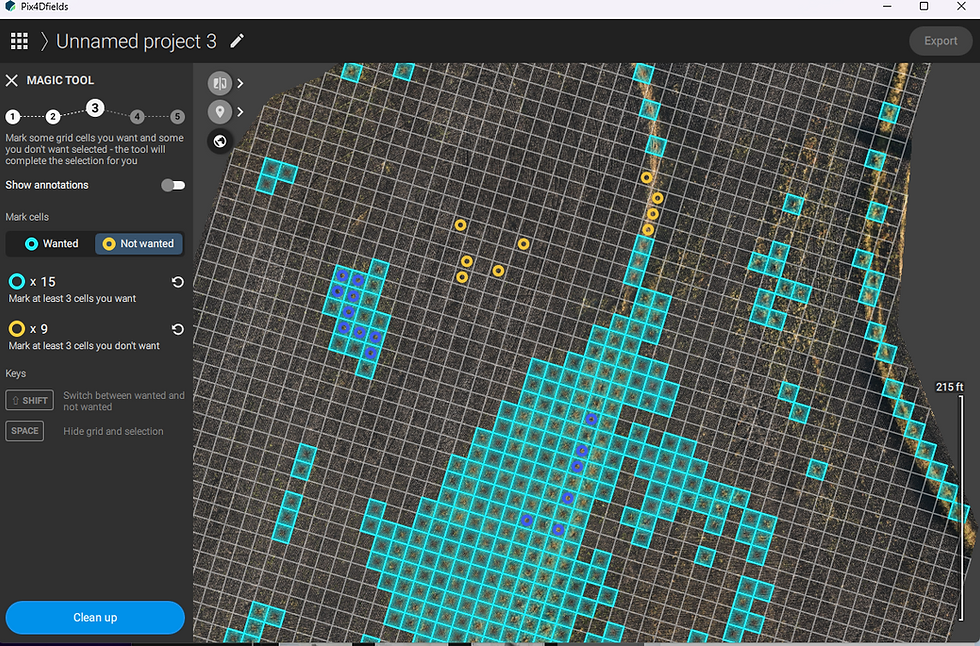Toggle the Show annotations switch
This screenshot has width=980, height=646.
[172, 185]
